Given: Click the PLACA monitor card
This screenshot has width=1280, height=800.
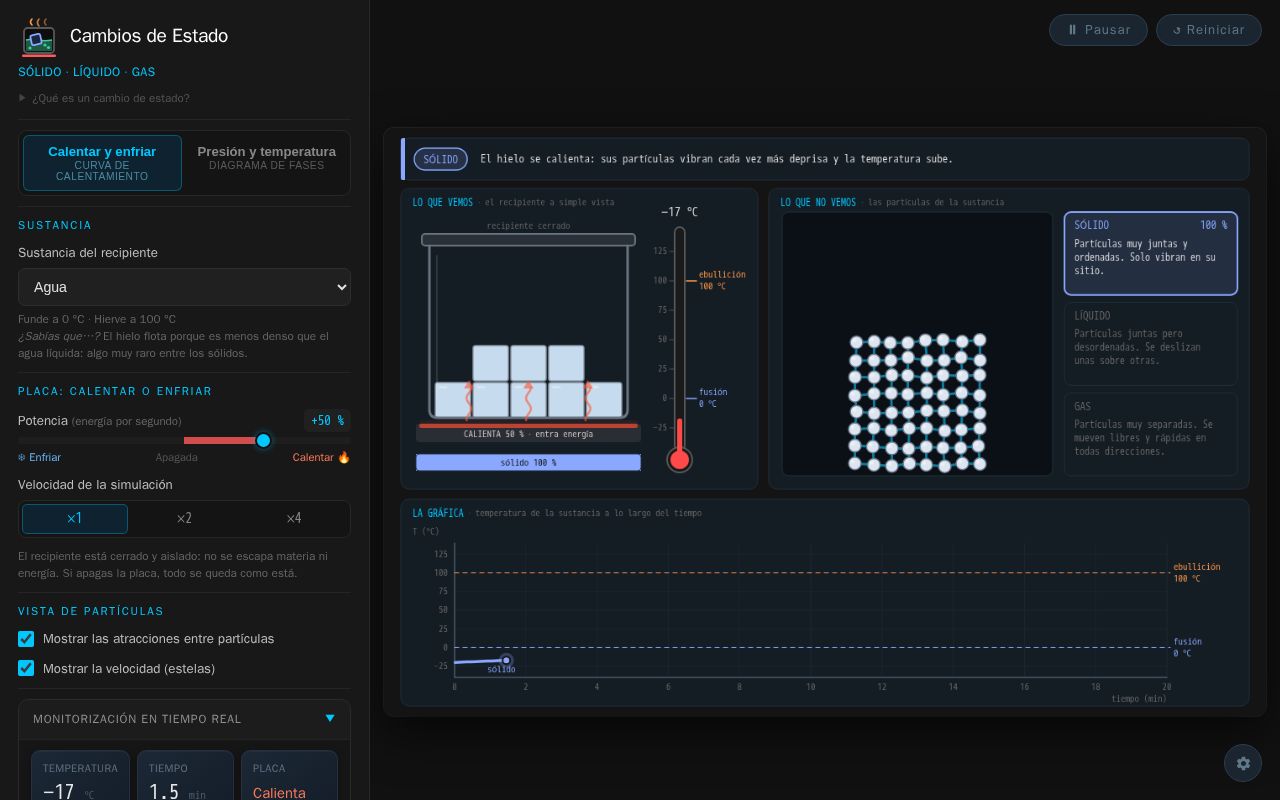Looking at the screenshot, I should coord(289,776).
